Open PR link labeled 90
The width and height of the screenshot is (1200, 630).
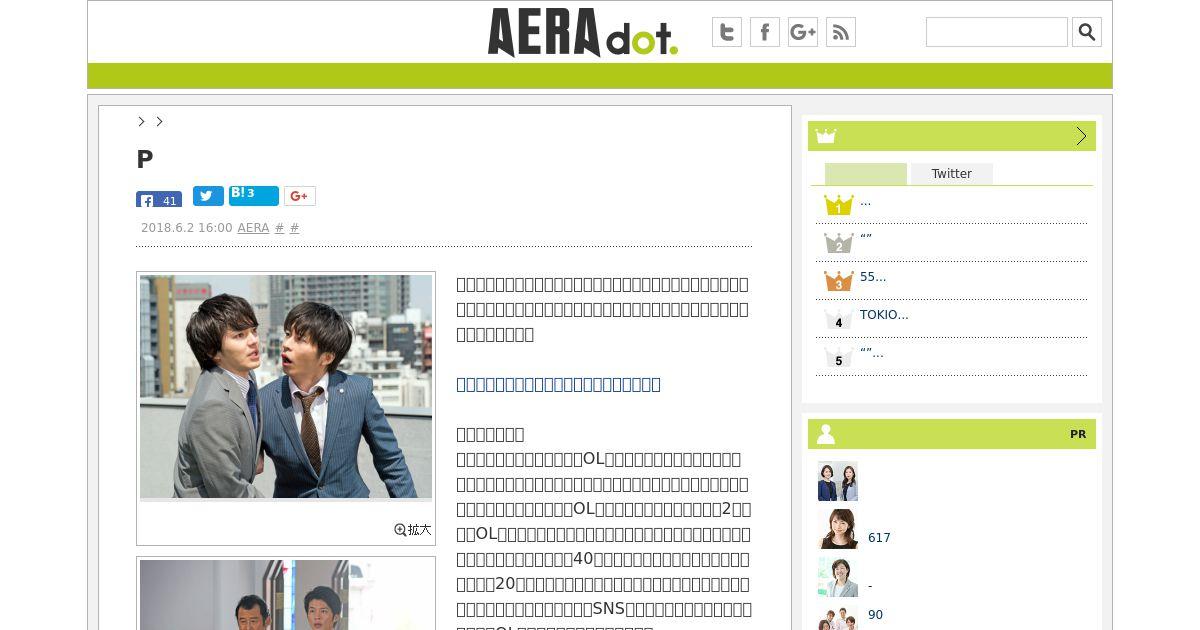pos(875,615)
